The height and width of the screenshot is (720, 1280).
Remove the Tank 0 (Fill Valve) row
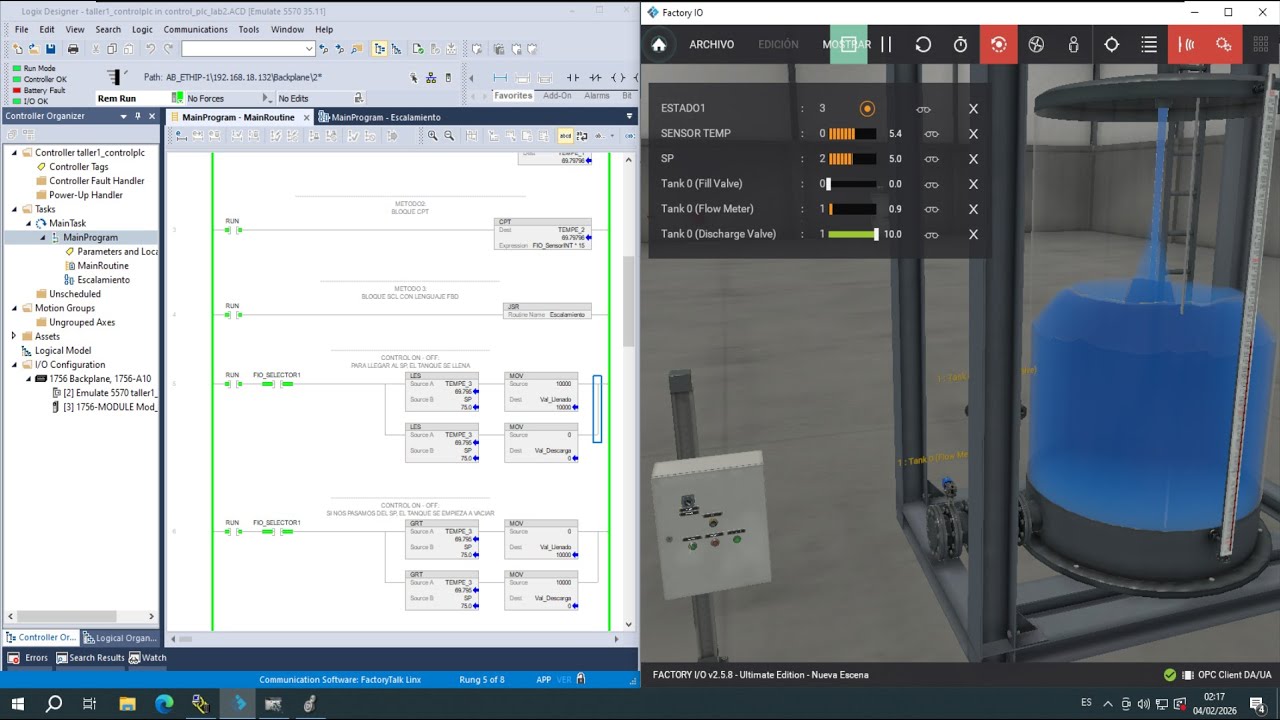(x=973, y=184)
